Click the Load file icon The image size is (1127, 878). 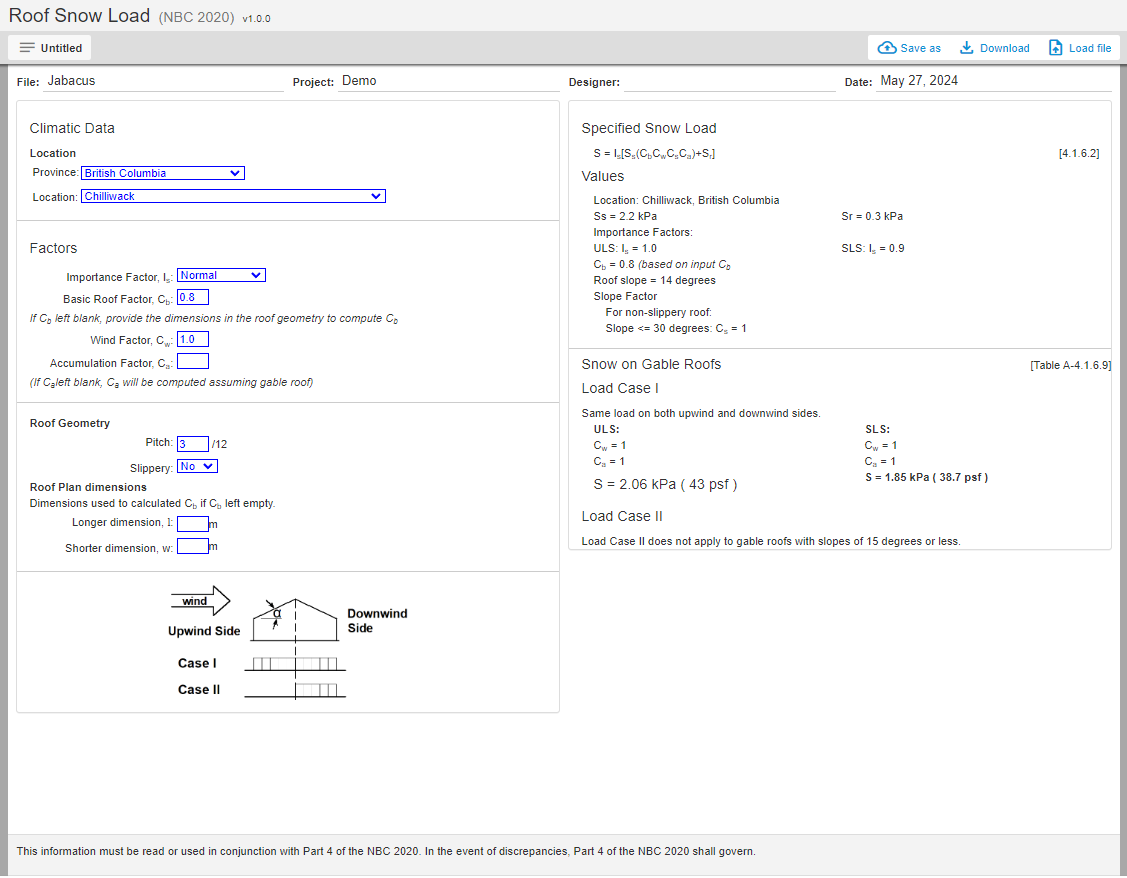coord(1055,48)
